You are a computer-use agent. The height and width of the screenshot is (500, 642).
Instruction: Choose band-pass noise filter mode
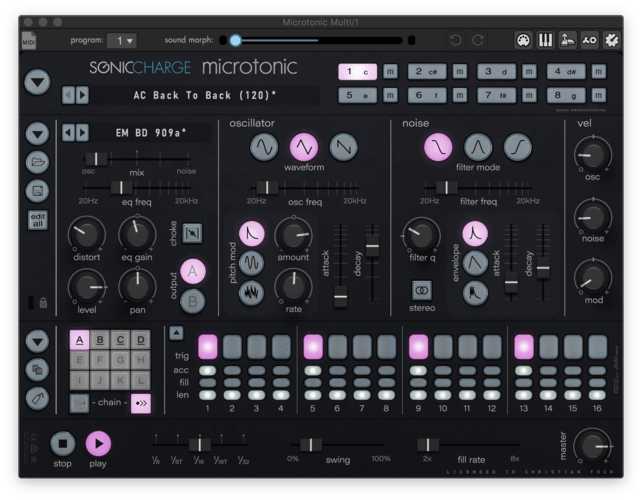[x=478, y=147]
